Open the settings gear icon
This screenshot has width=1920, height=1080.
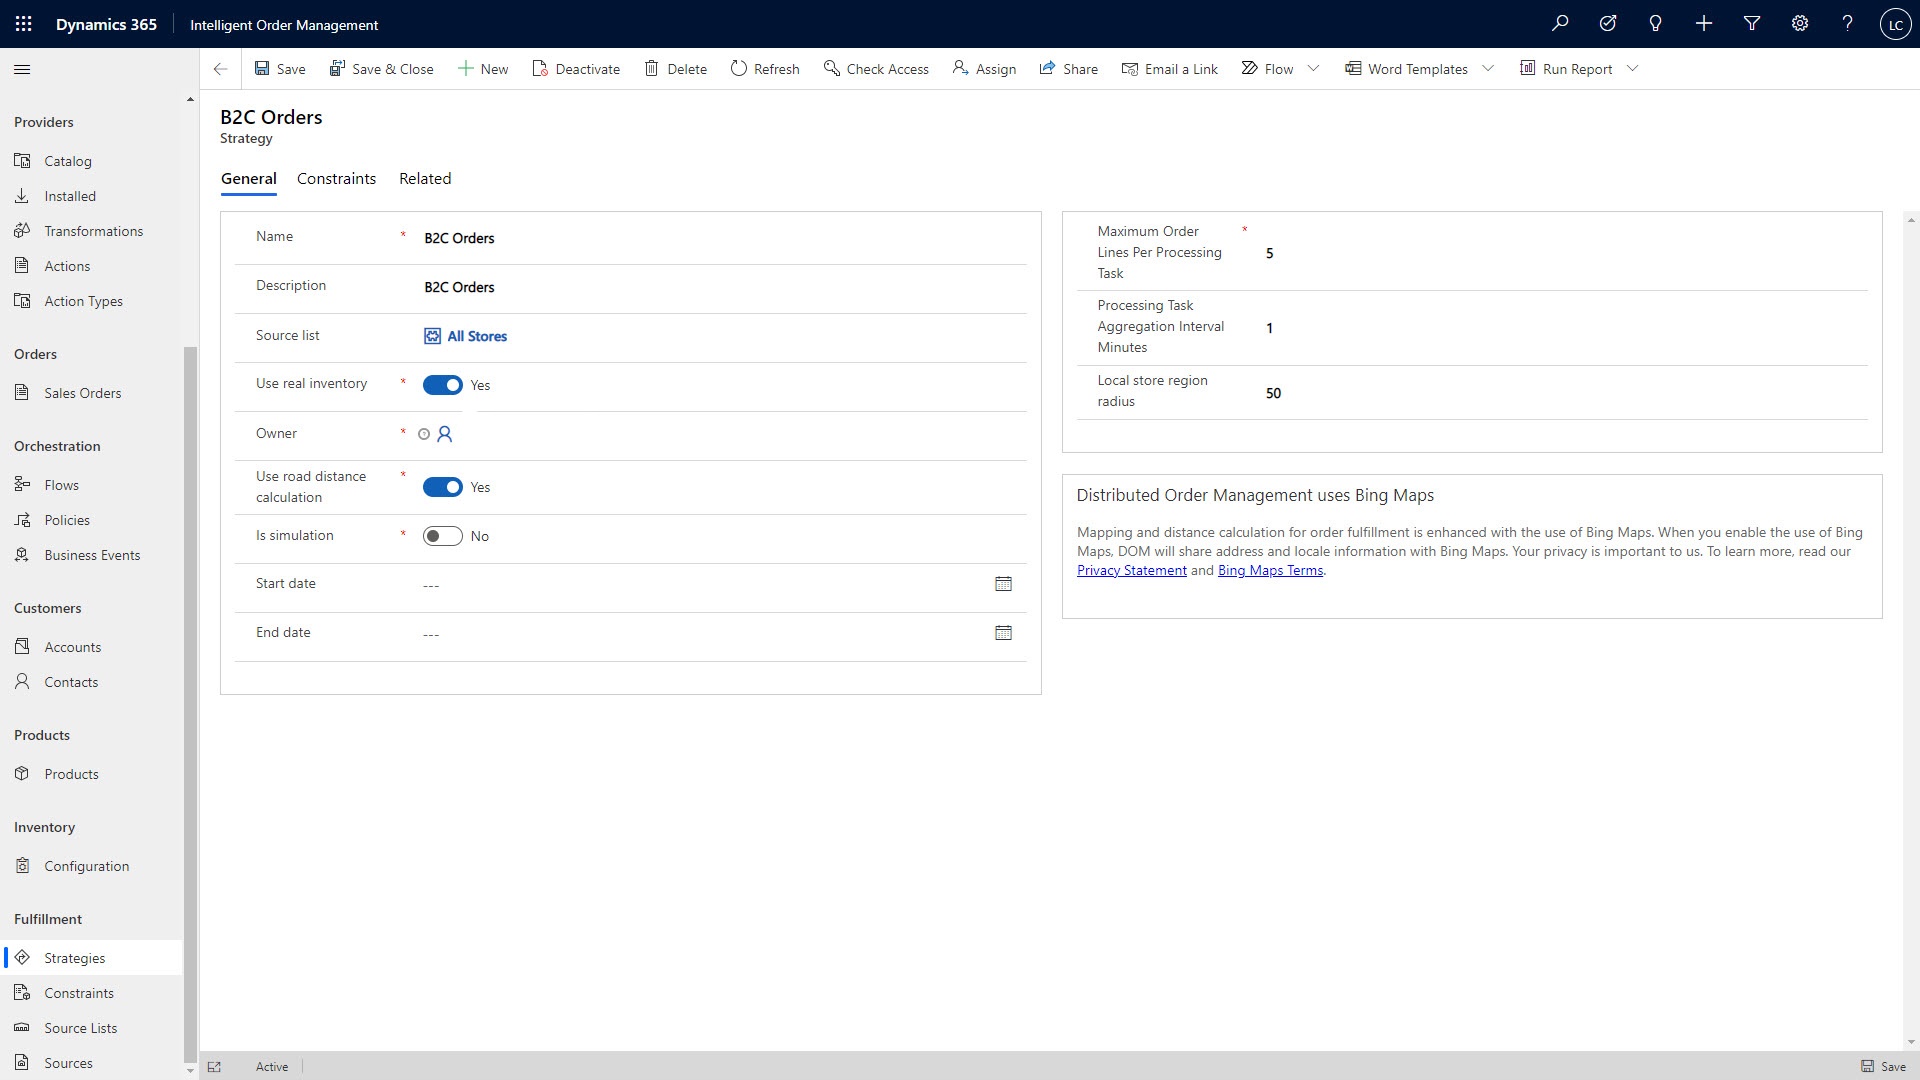[1800, 24]
